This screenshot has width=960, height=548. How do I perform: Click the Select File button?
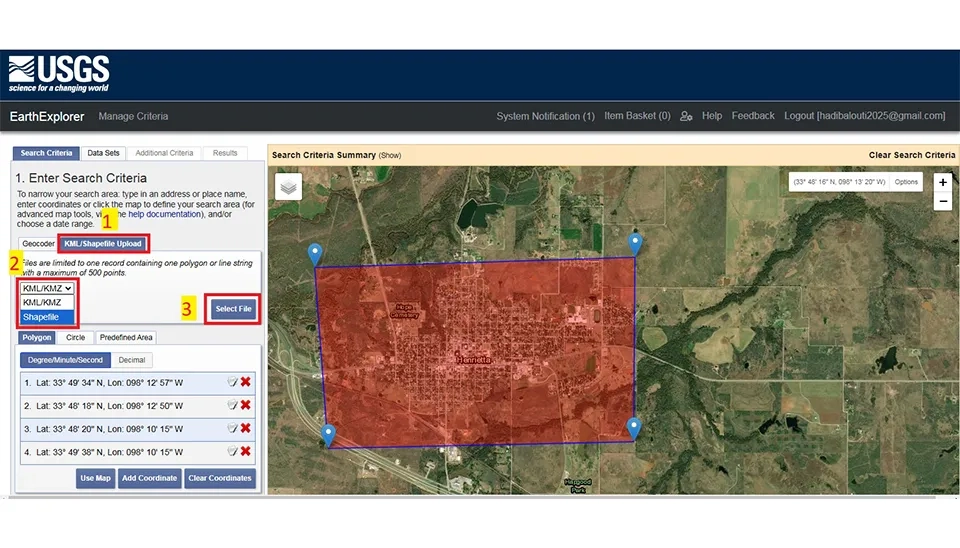point(233,309)
